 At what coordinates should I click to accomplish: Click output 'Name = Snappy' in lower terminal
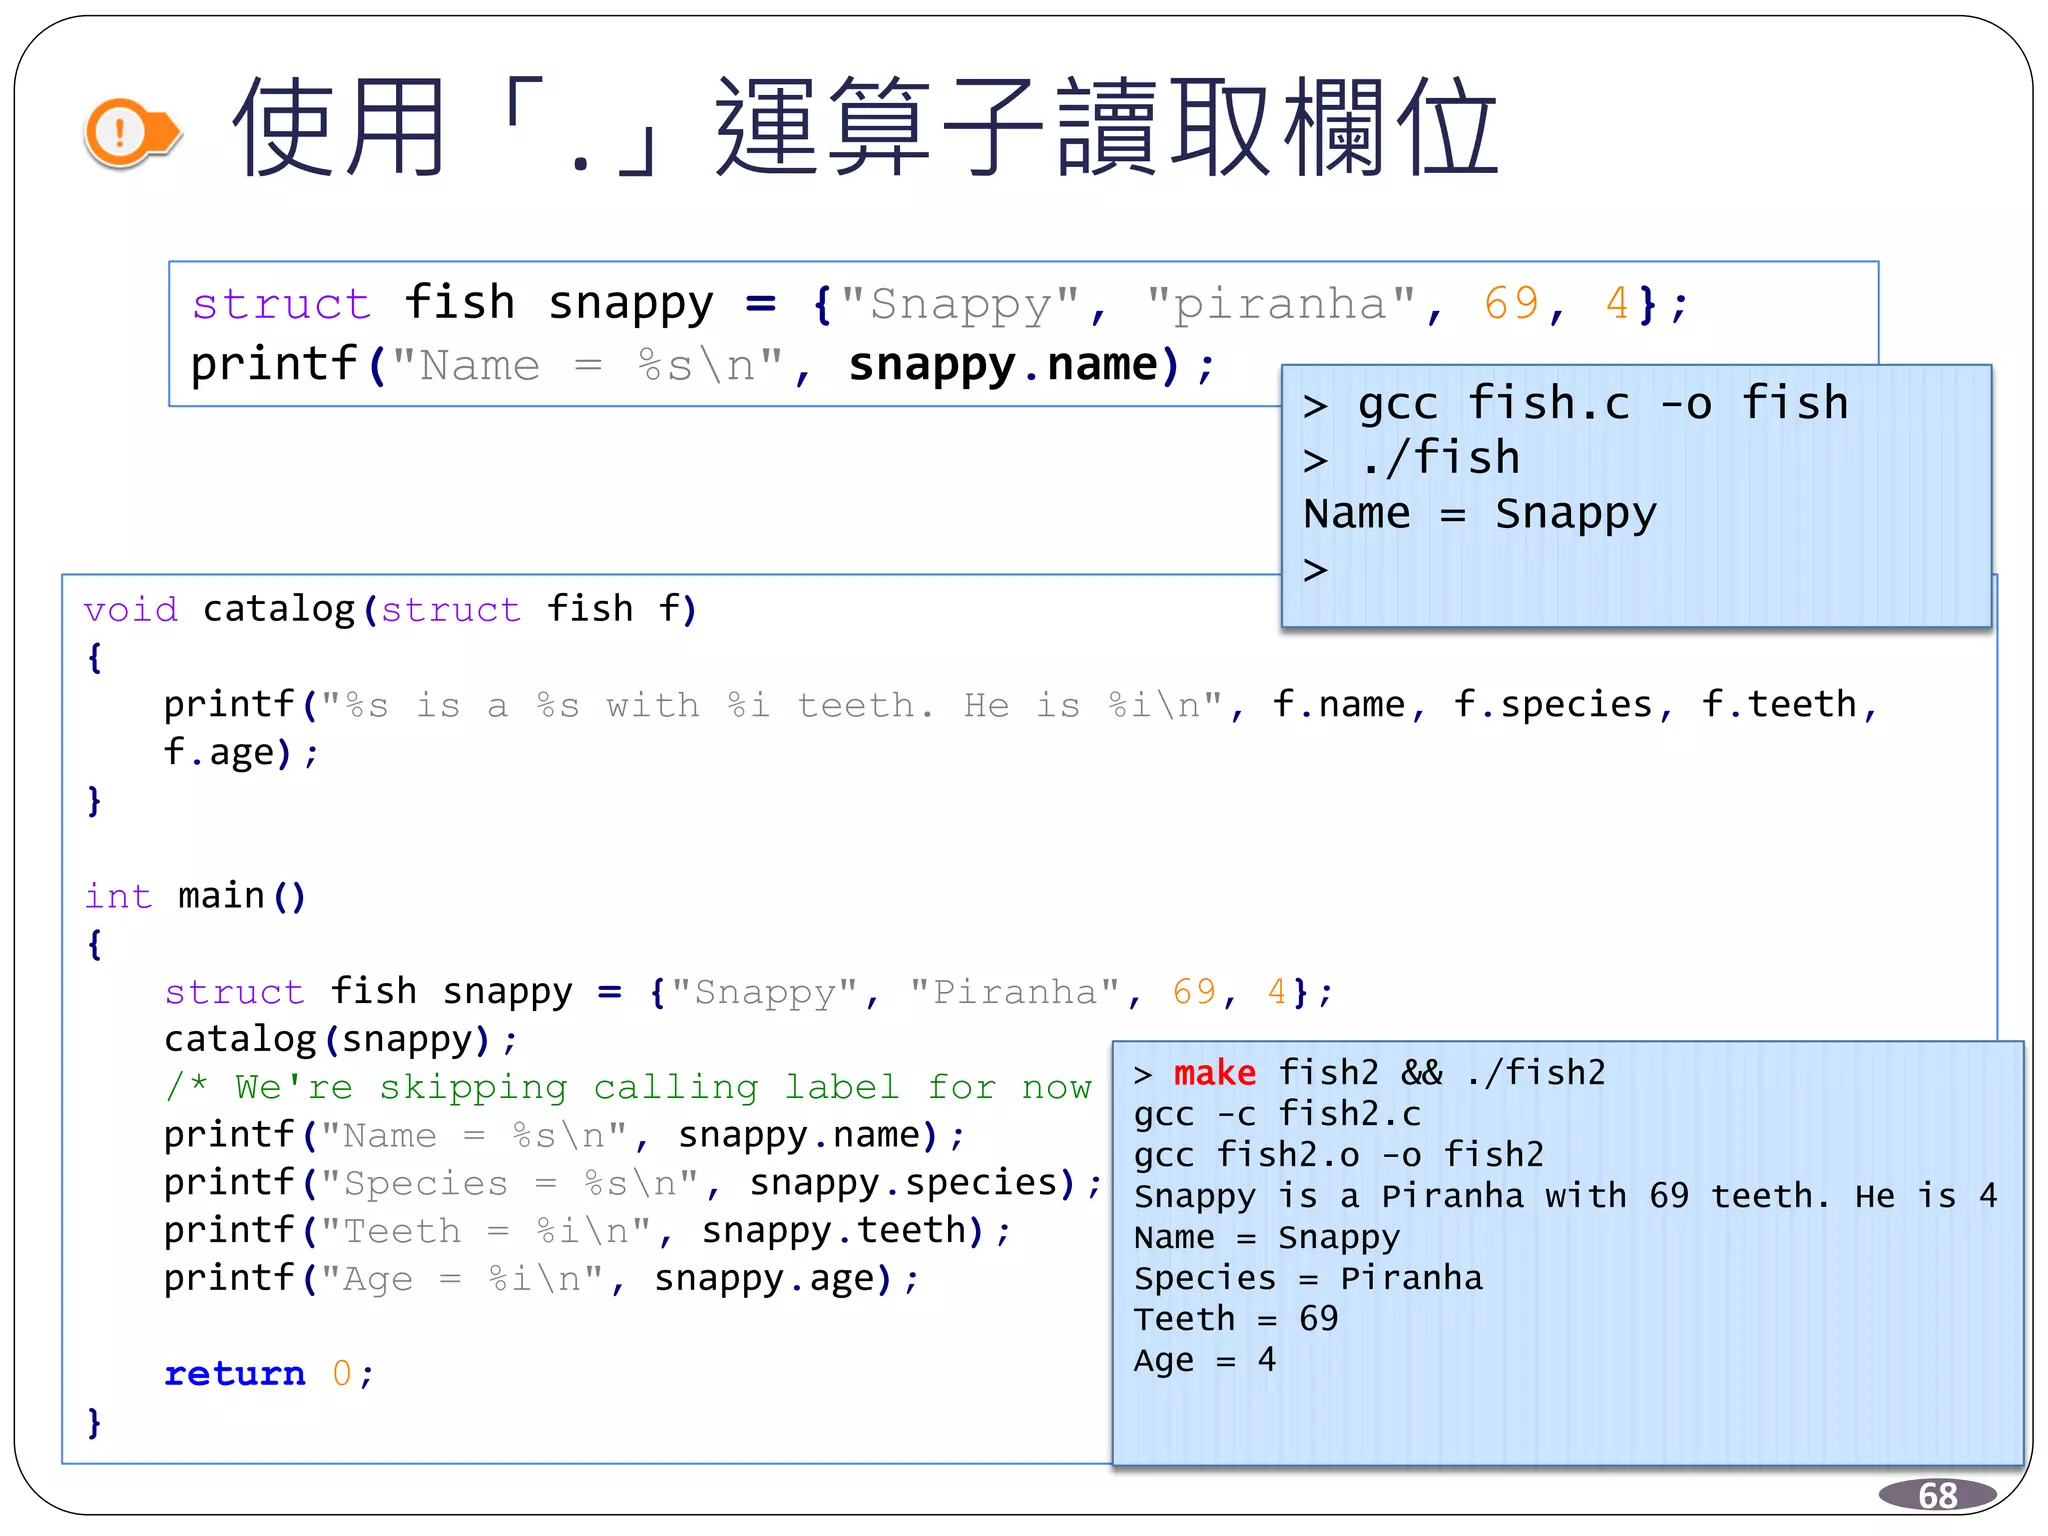click(x=1266, y=1237)
